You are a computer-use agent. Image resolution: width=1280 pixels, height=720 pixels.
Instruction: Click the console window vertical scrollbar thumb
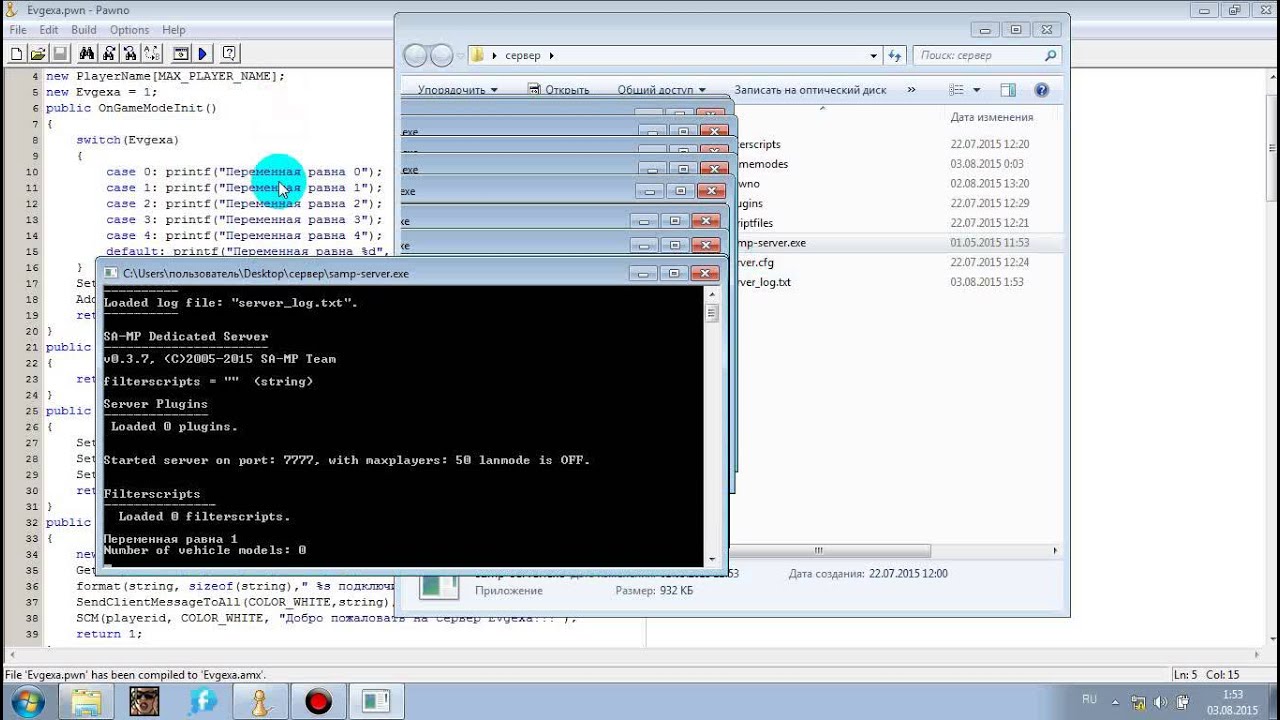click(712, 313)
